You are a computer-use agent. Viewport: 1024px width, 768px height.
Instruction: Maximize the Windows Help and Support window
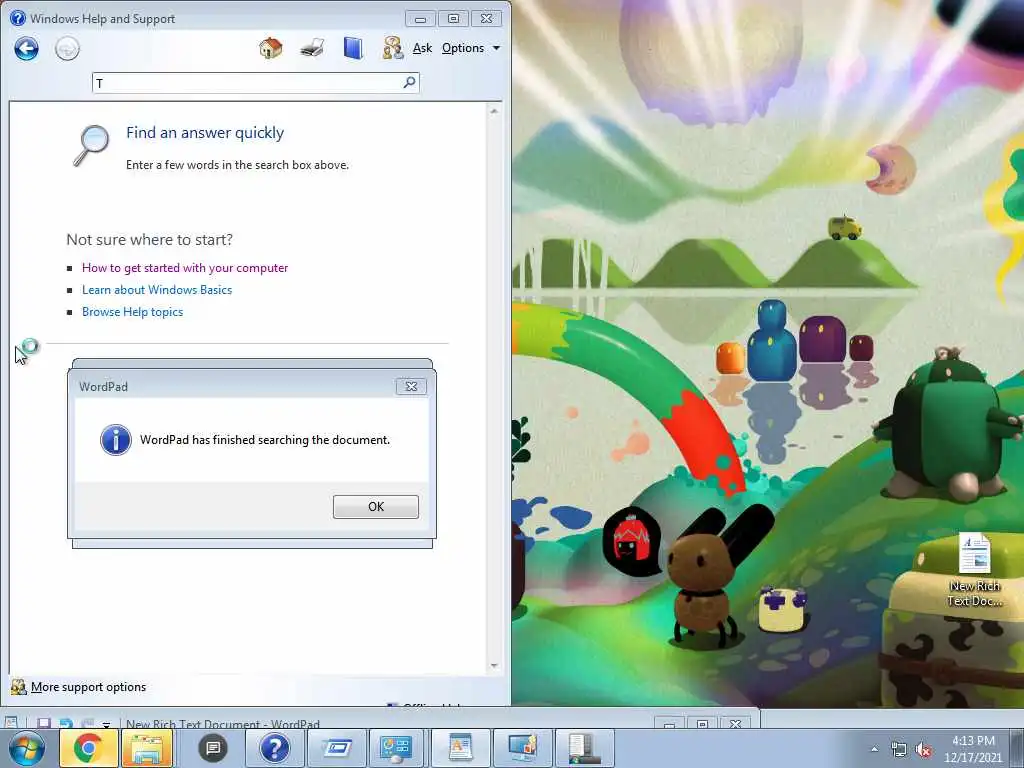pyautogui.click(x=453, y=19)
